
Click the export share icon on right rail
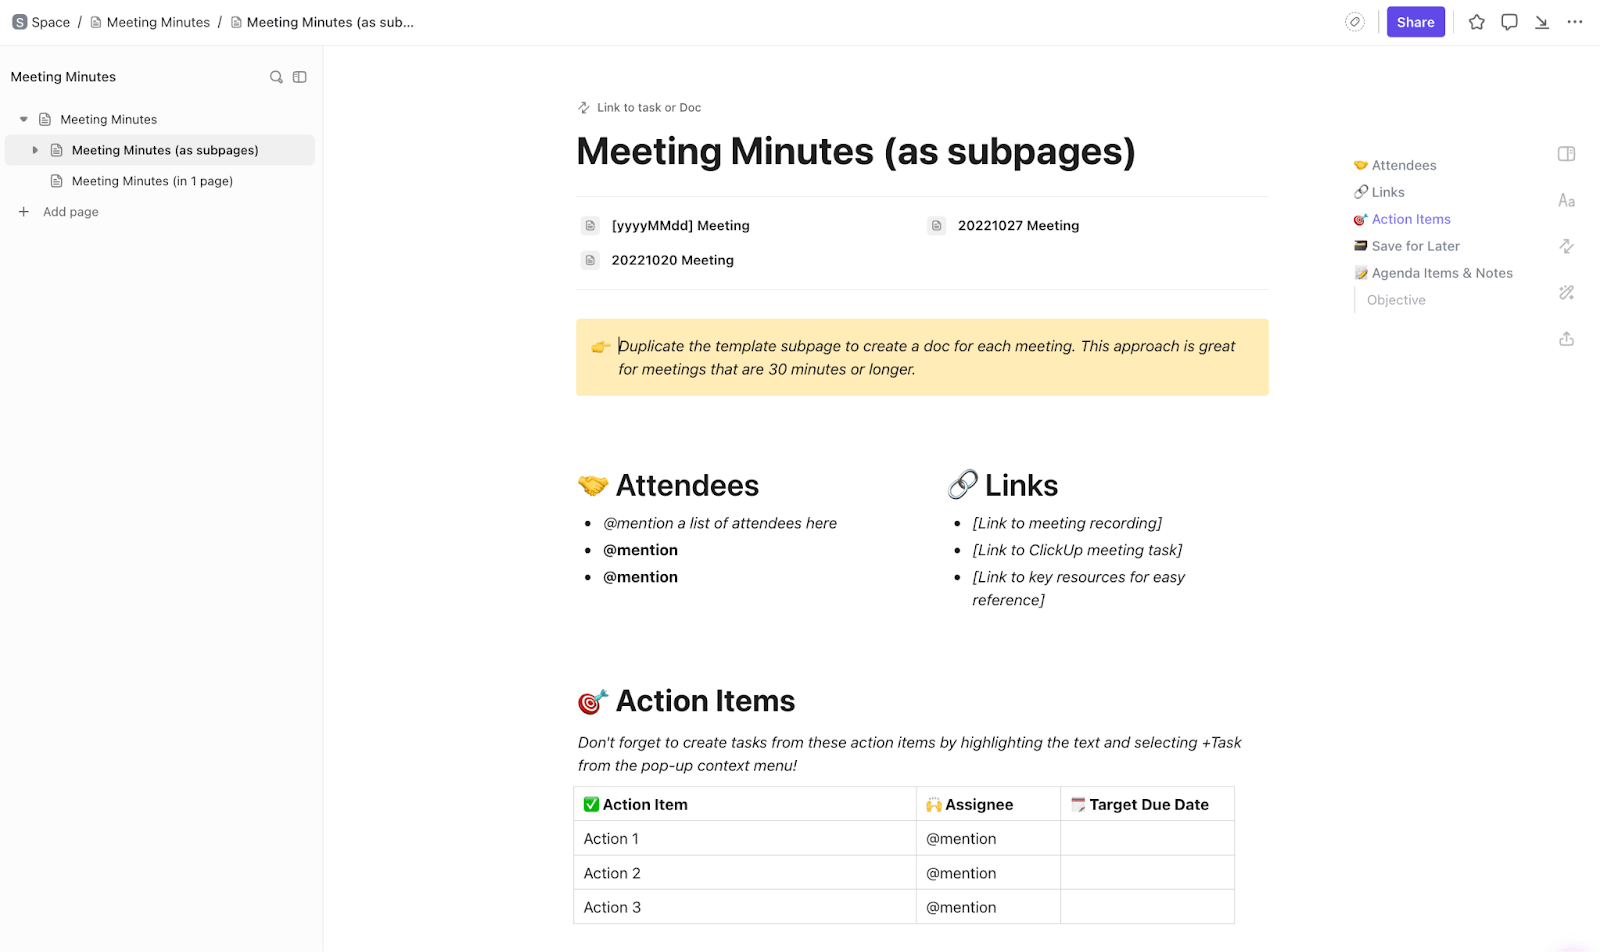click(x=1567, y=339)
